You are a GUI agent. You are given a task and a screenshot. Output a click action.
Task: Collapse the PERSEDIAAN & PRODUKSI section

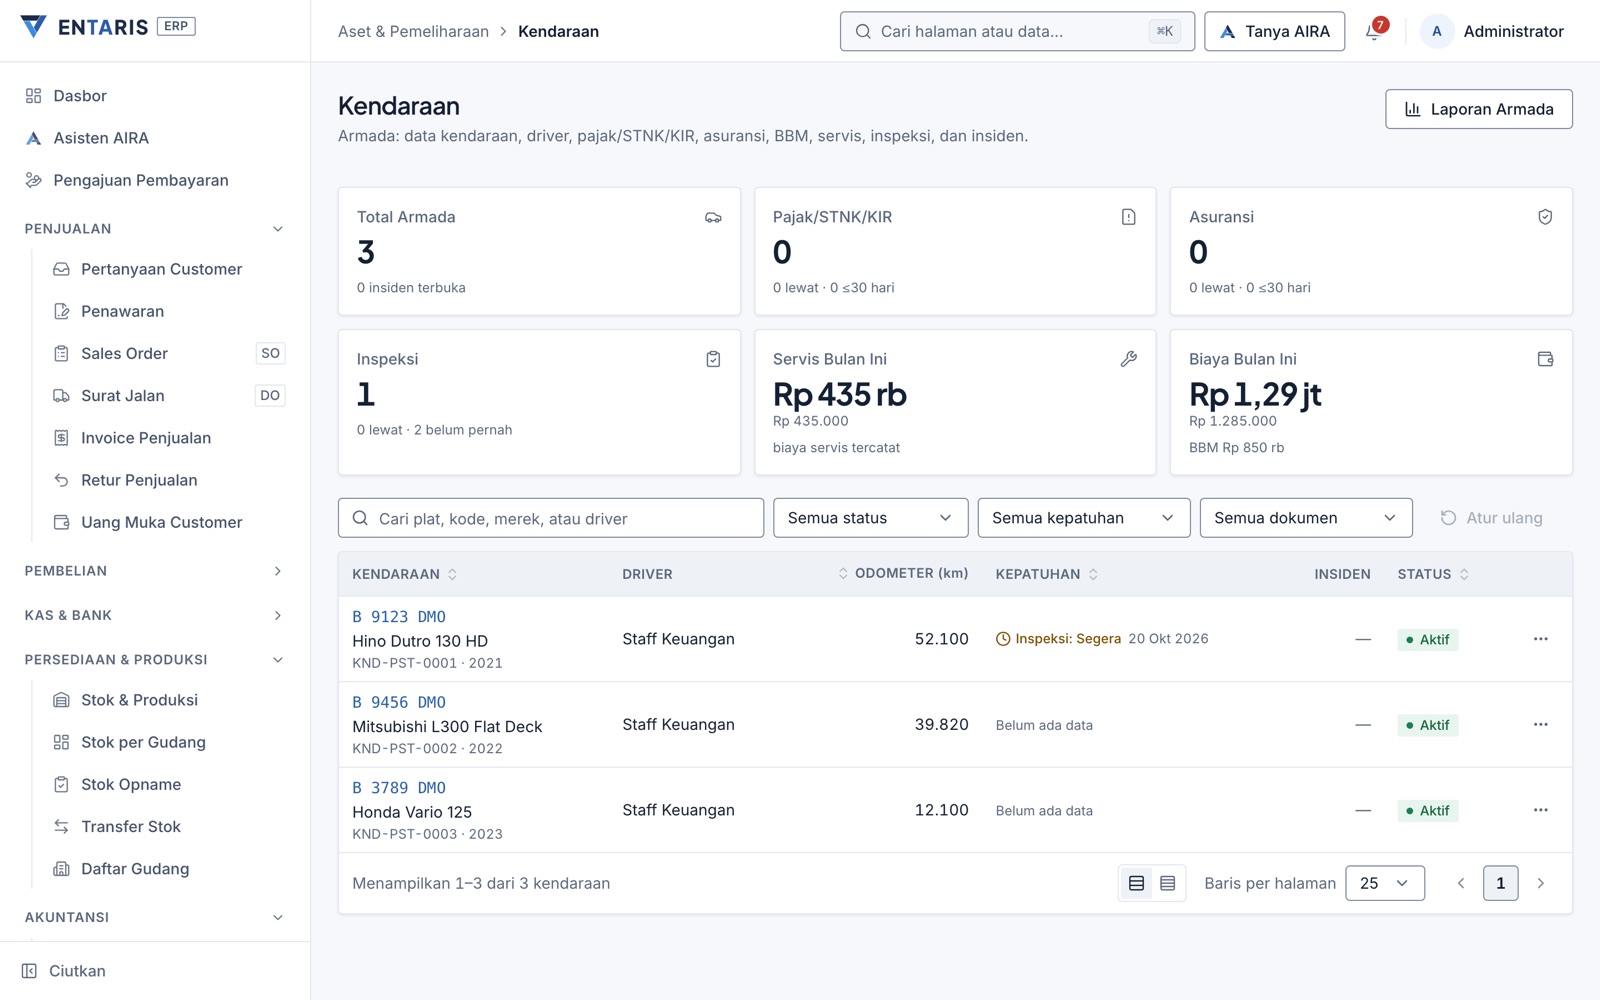click(155, 660)
